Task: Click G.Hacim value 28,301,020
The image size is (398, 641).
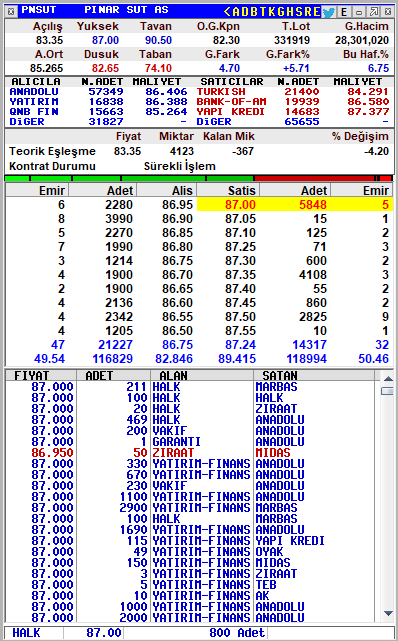Action: click(x=362, y=40)
